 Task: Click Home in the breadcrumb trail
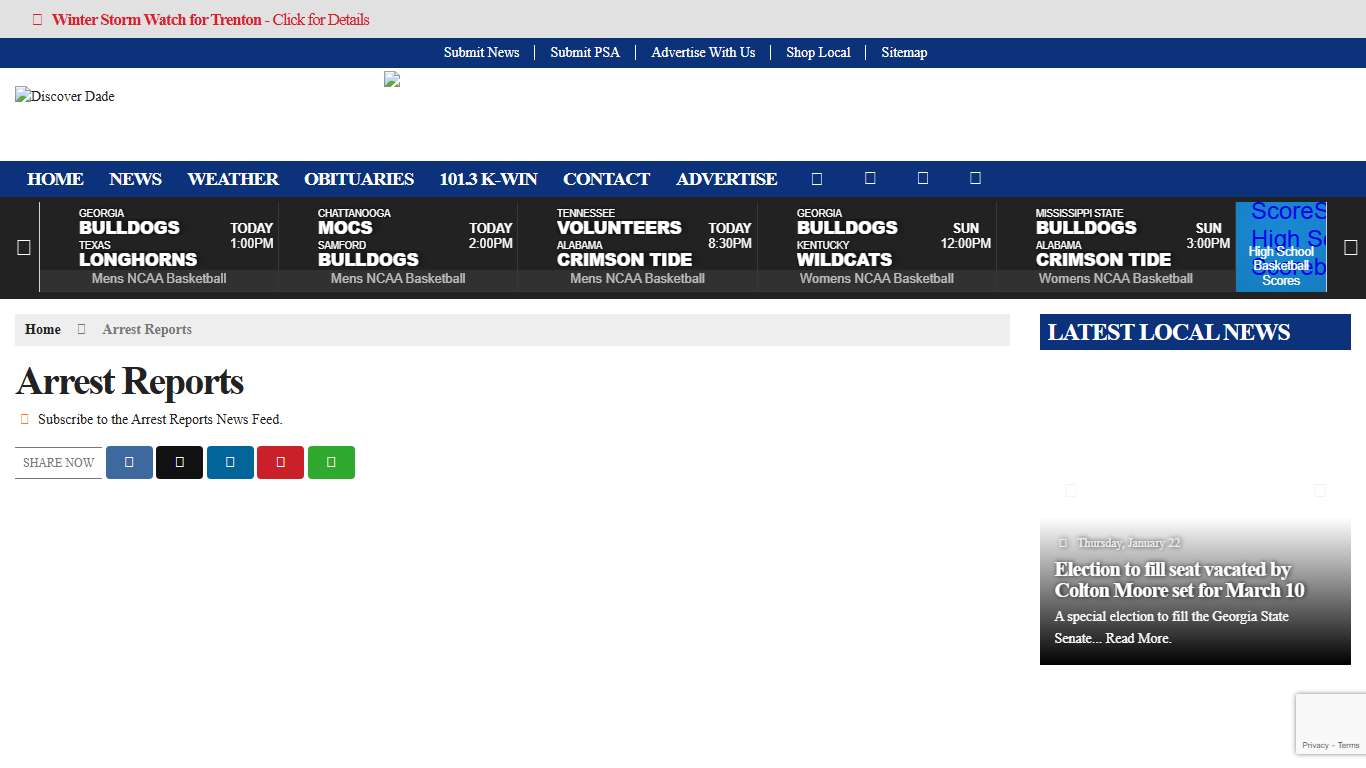pyautogui.click(x=43, y=329)
